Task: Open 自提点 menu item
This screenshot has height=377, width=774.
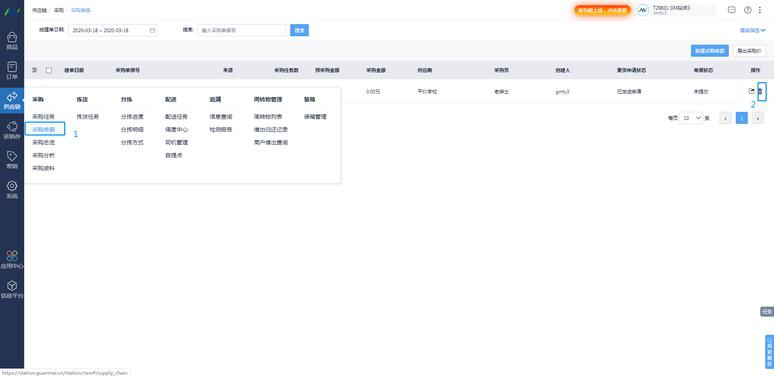Action: click(x=173, y=155)
